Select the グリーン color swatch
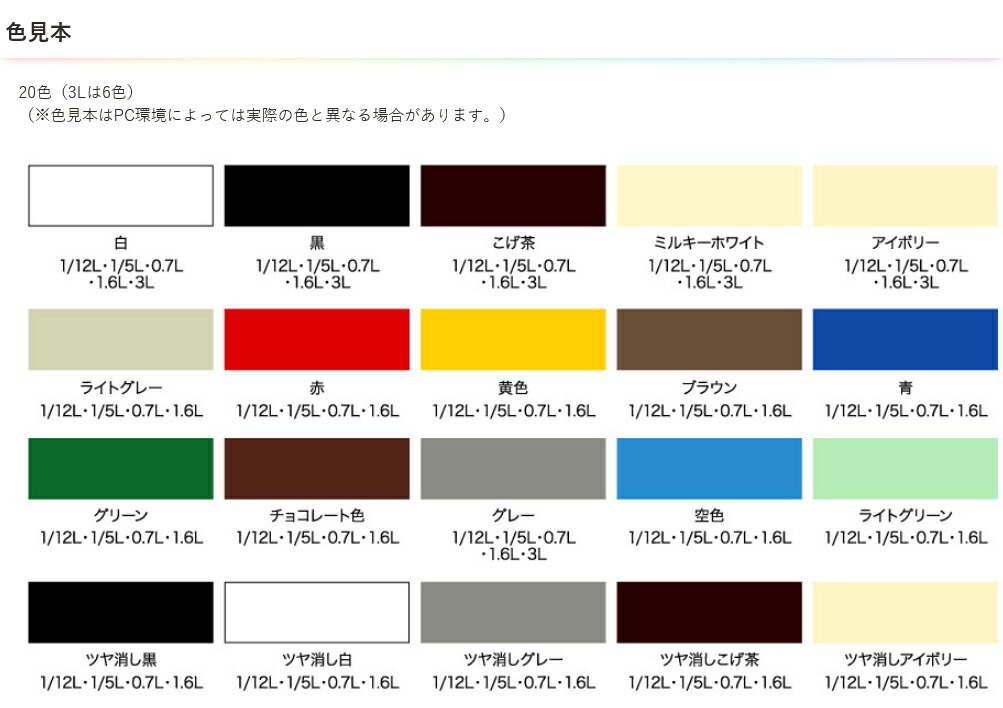 pyautogui.click(x=120, y=469)
